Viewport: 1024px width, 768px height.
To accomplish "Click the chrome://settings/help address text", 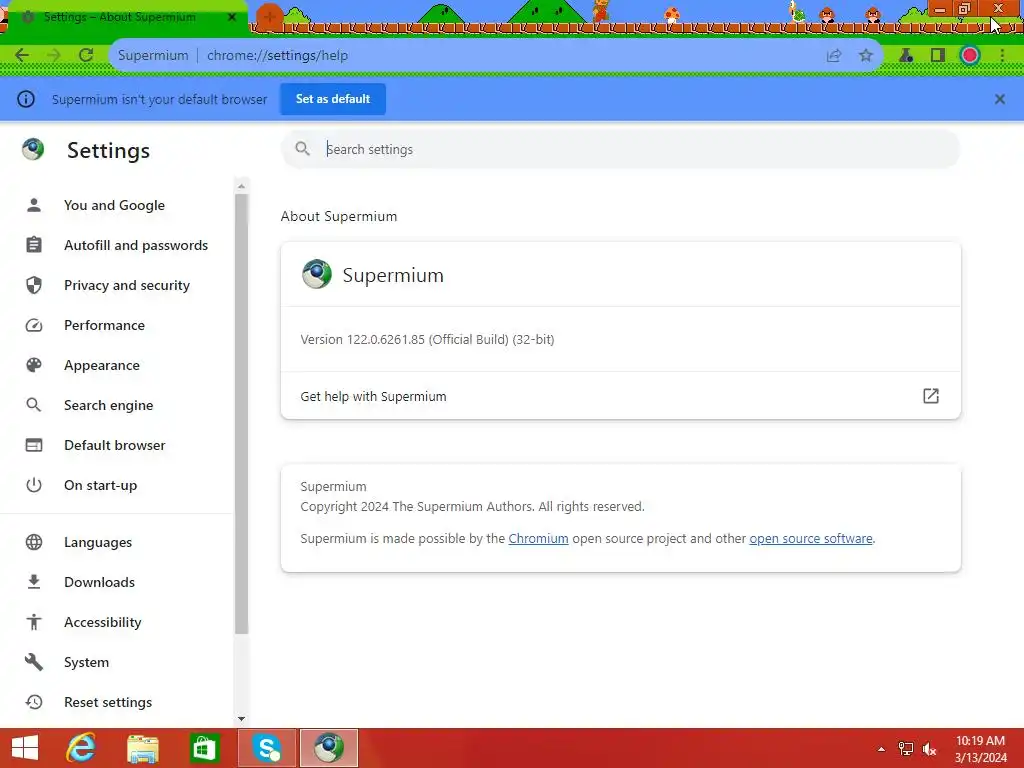I will coord(278,56).
